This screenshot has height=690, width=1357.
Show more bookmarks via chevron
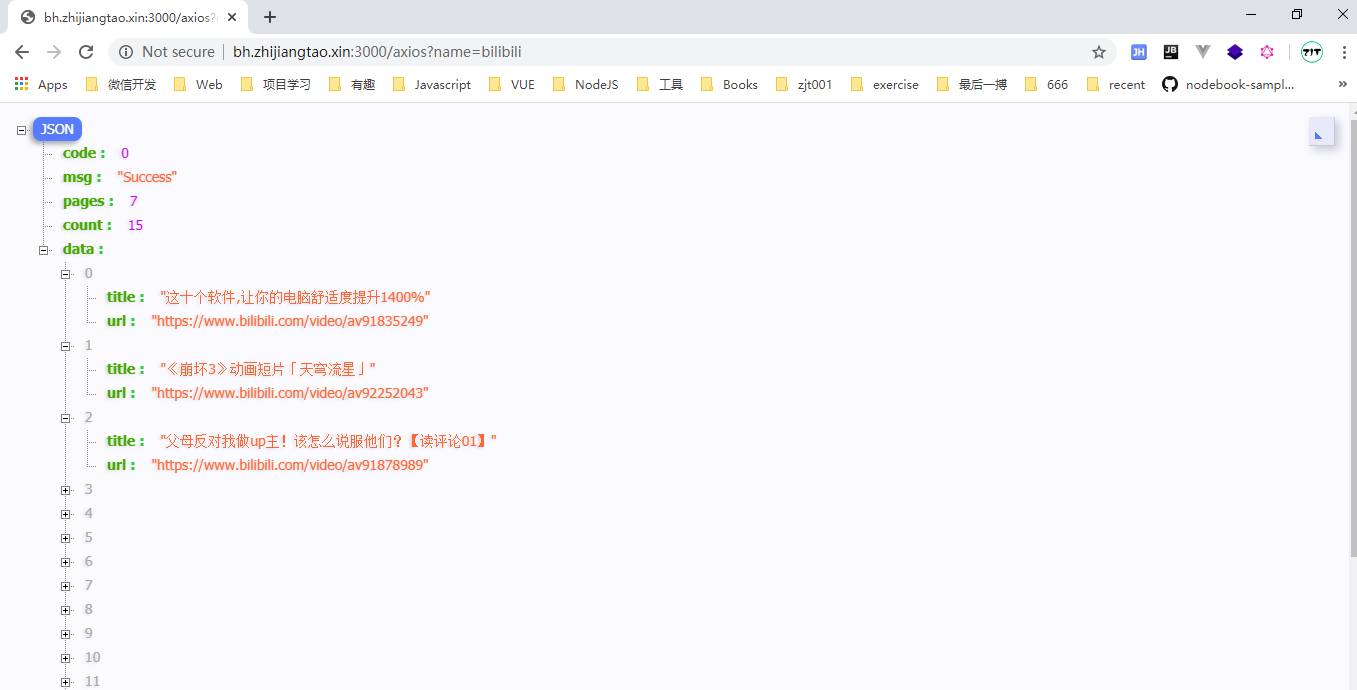(x=1342, y=85)
